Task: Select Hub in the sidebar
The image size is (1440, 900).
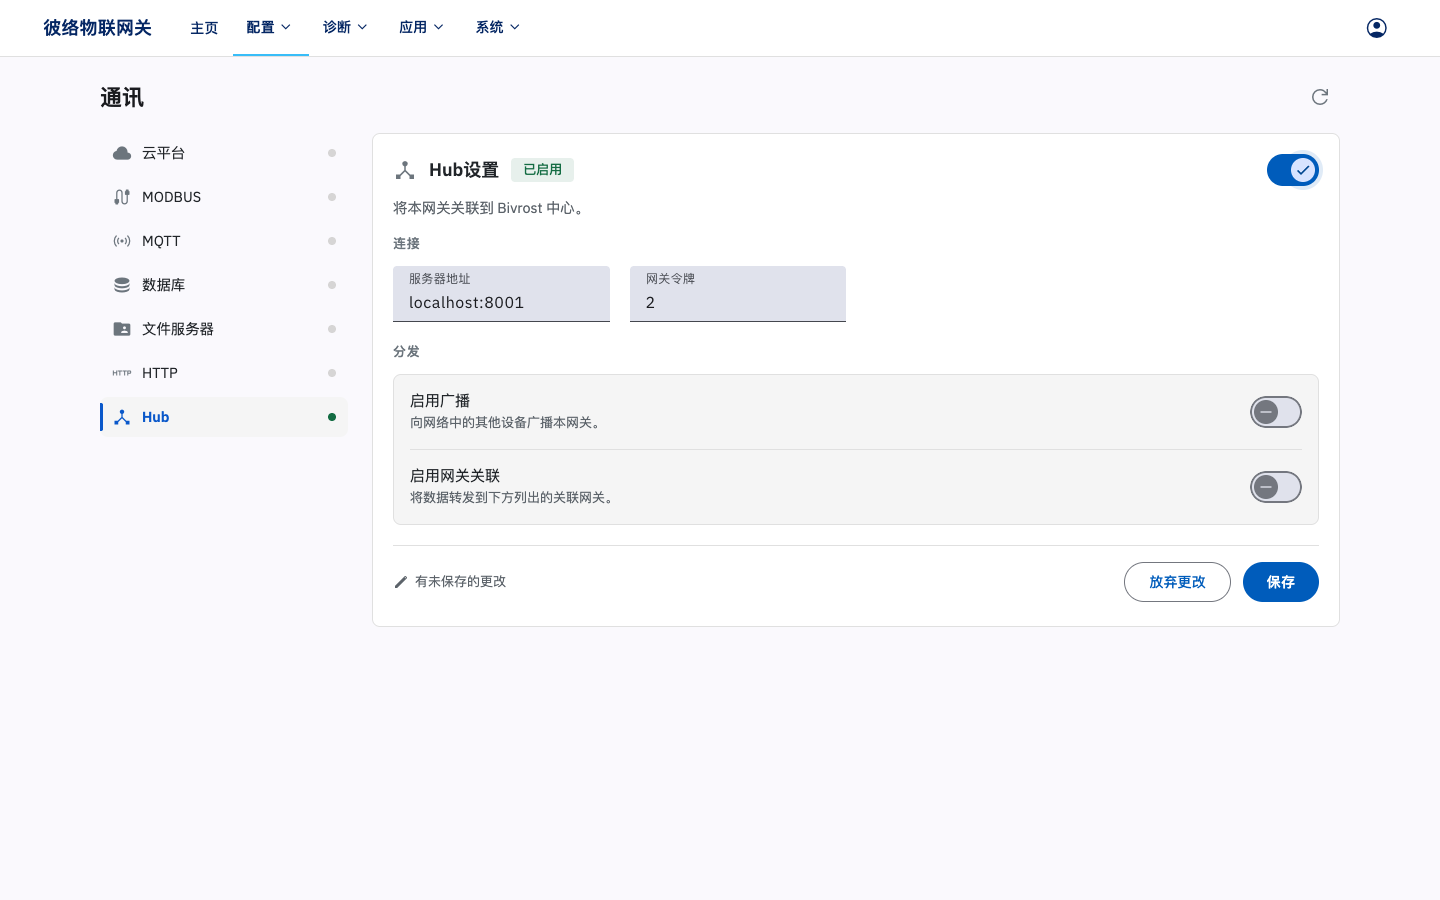Action: pos(224,417)
